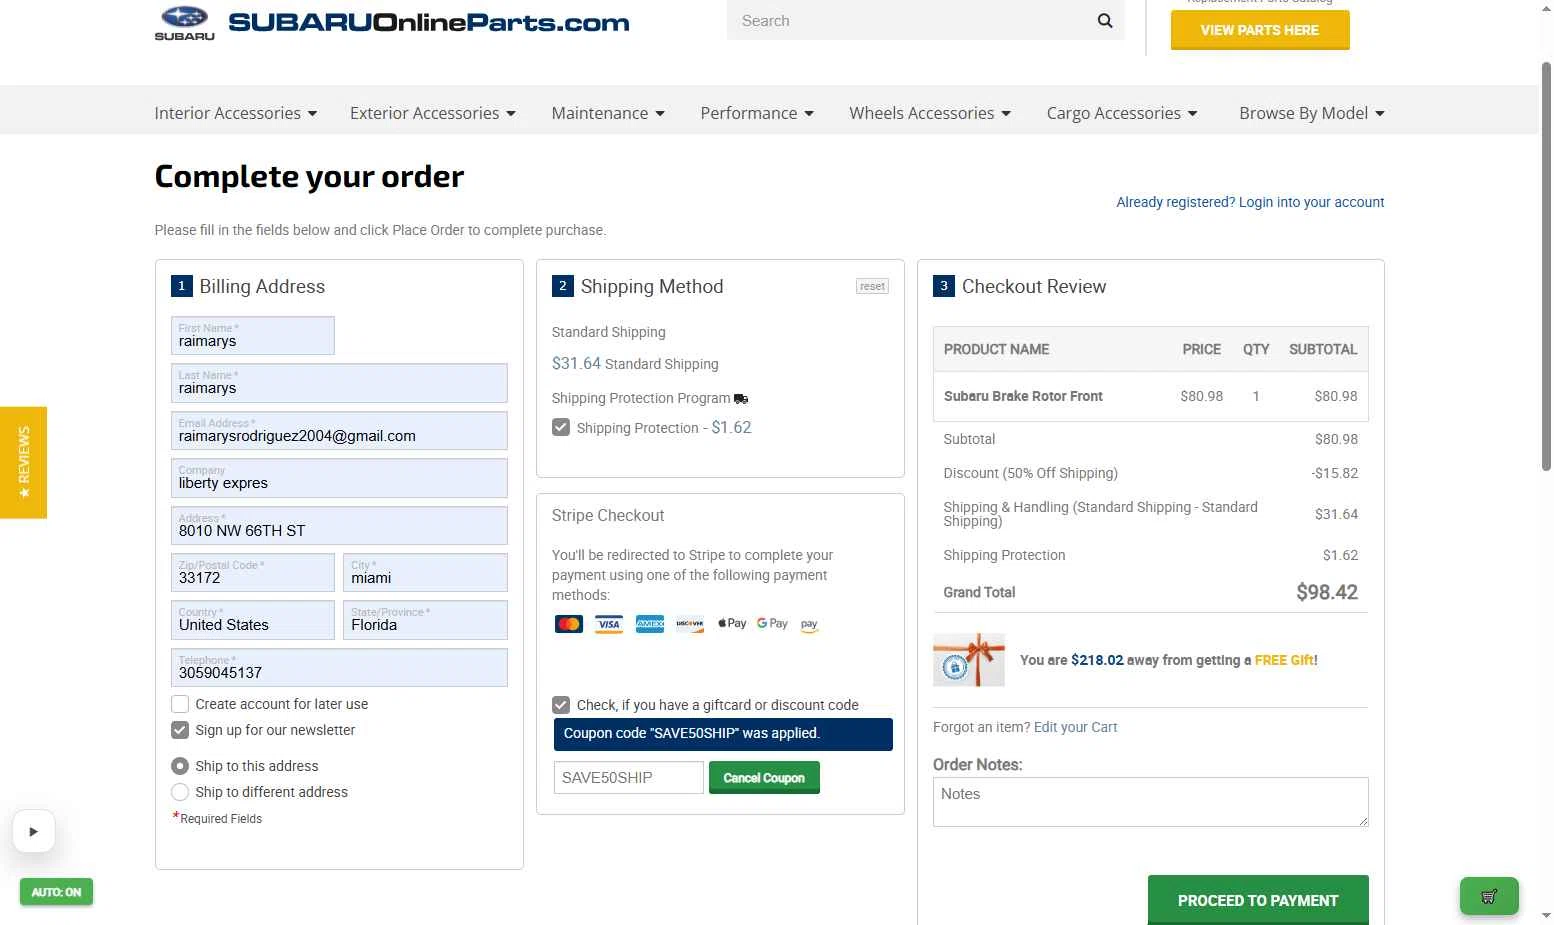This screenshot has width=1554, height=925.
Task: Open the floating cart icon button
Action: (x=1489, y=896)
